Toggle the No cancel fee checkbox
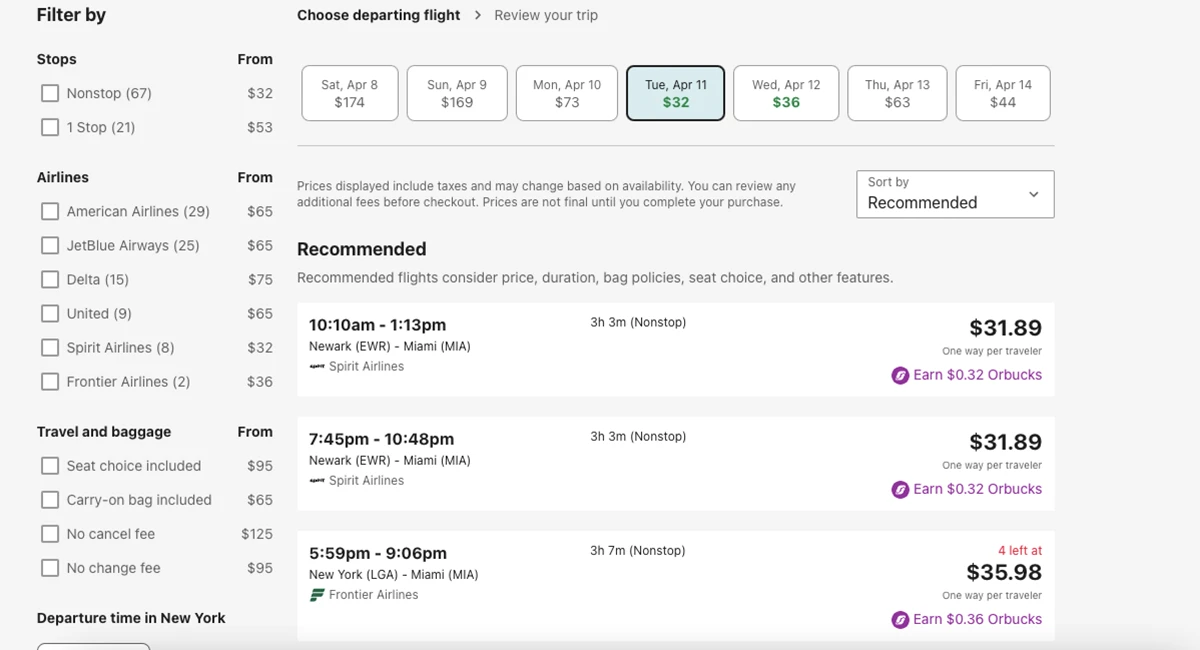1200x650 pixels. click(x=50, y=534)
